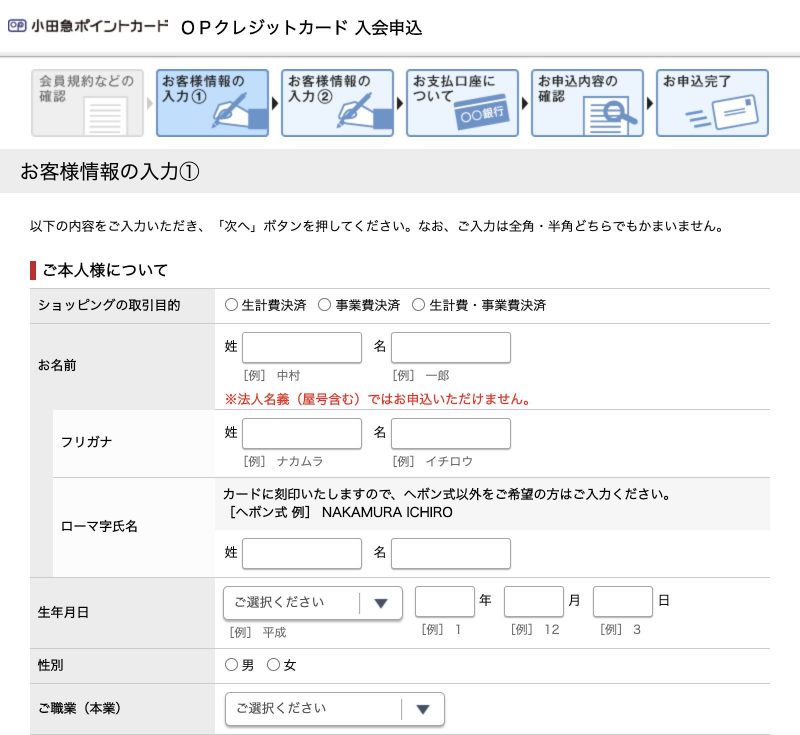Image resolution: width=800 pixels, height=735 pixels.
Task: Click the Odakyu Point Card logo
Action: point(88,27)
